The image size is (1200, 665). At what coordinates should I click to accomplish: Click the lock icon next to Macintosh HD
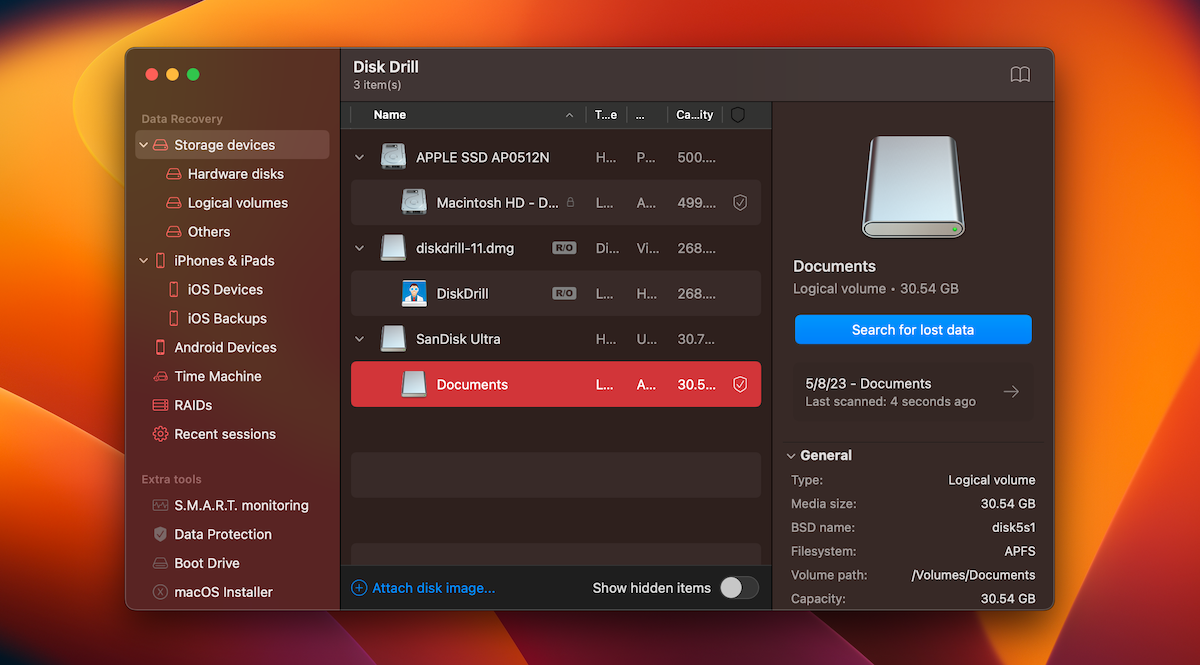pyautogui.click(x=570, y=202)
